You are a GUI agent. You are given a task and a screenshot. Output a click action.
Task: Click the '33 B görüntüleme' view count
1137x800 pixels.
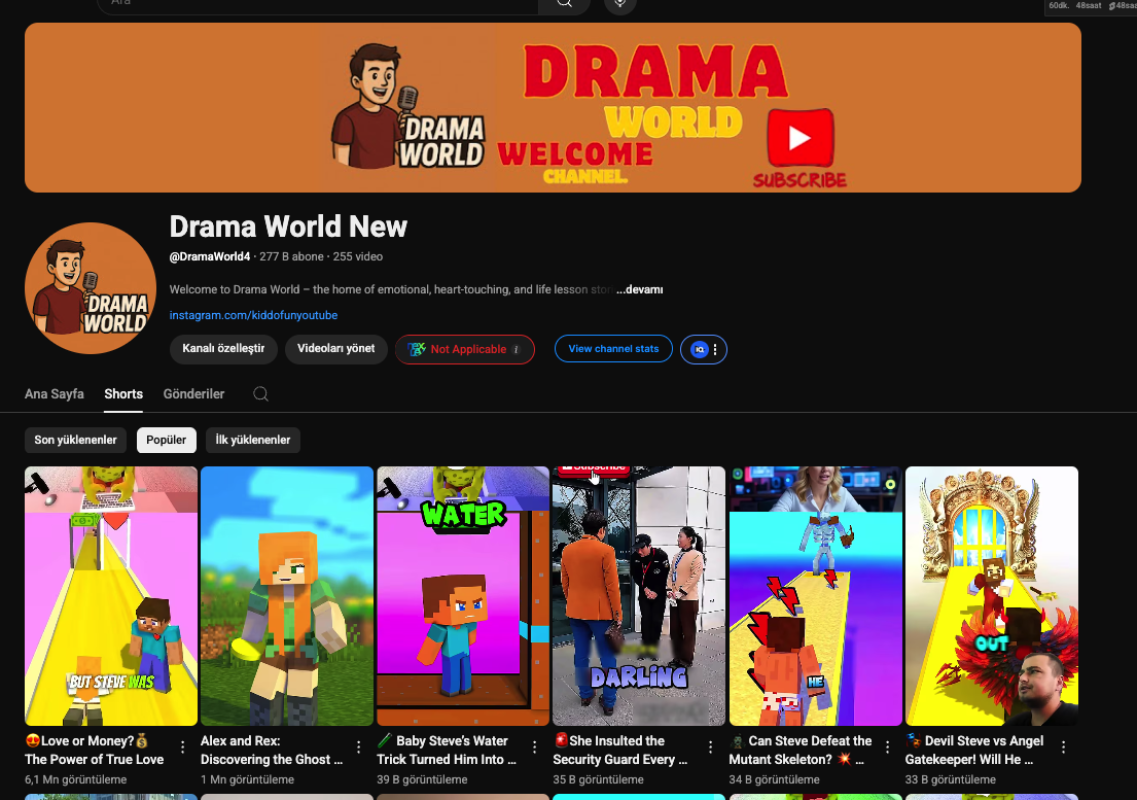(x=951, y=780)
